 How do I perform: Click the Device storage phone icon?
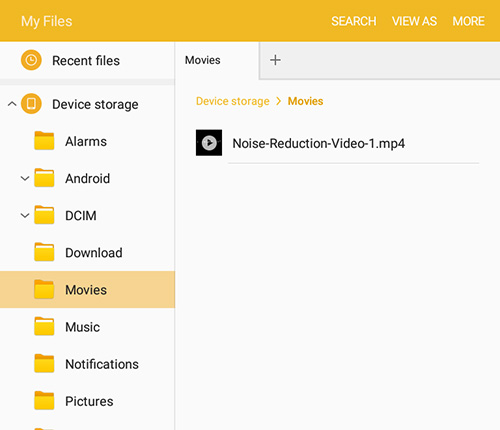point(31,104)
